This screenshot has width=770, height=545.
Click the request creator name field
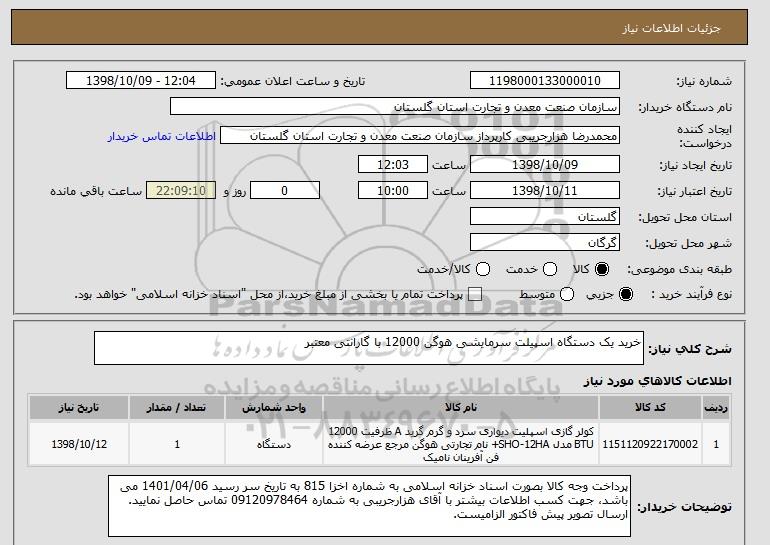point(420,136)
